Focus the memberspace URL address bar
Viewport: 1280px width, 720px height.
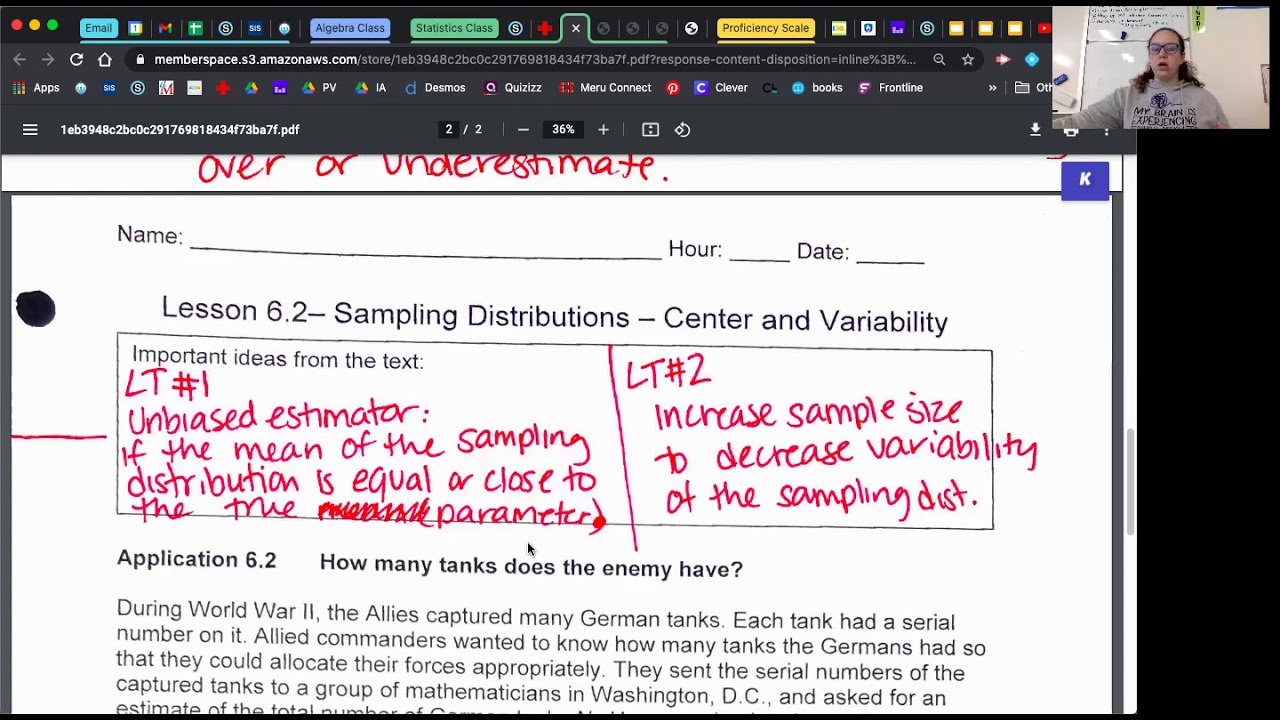535,59
